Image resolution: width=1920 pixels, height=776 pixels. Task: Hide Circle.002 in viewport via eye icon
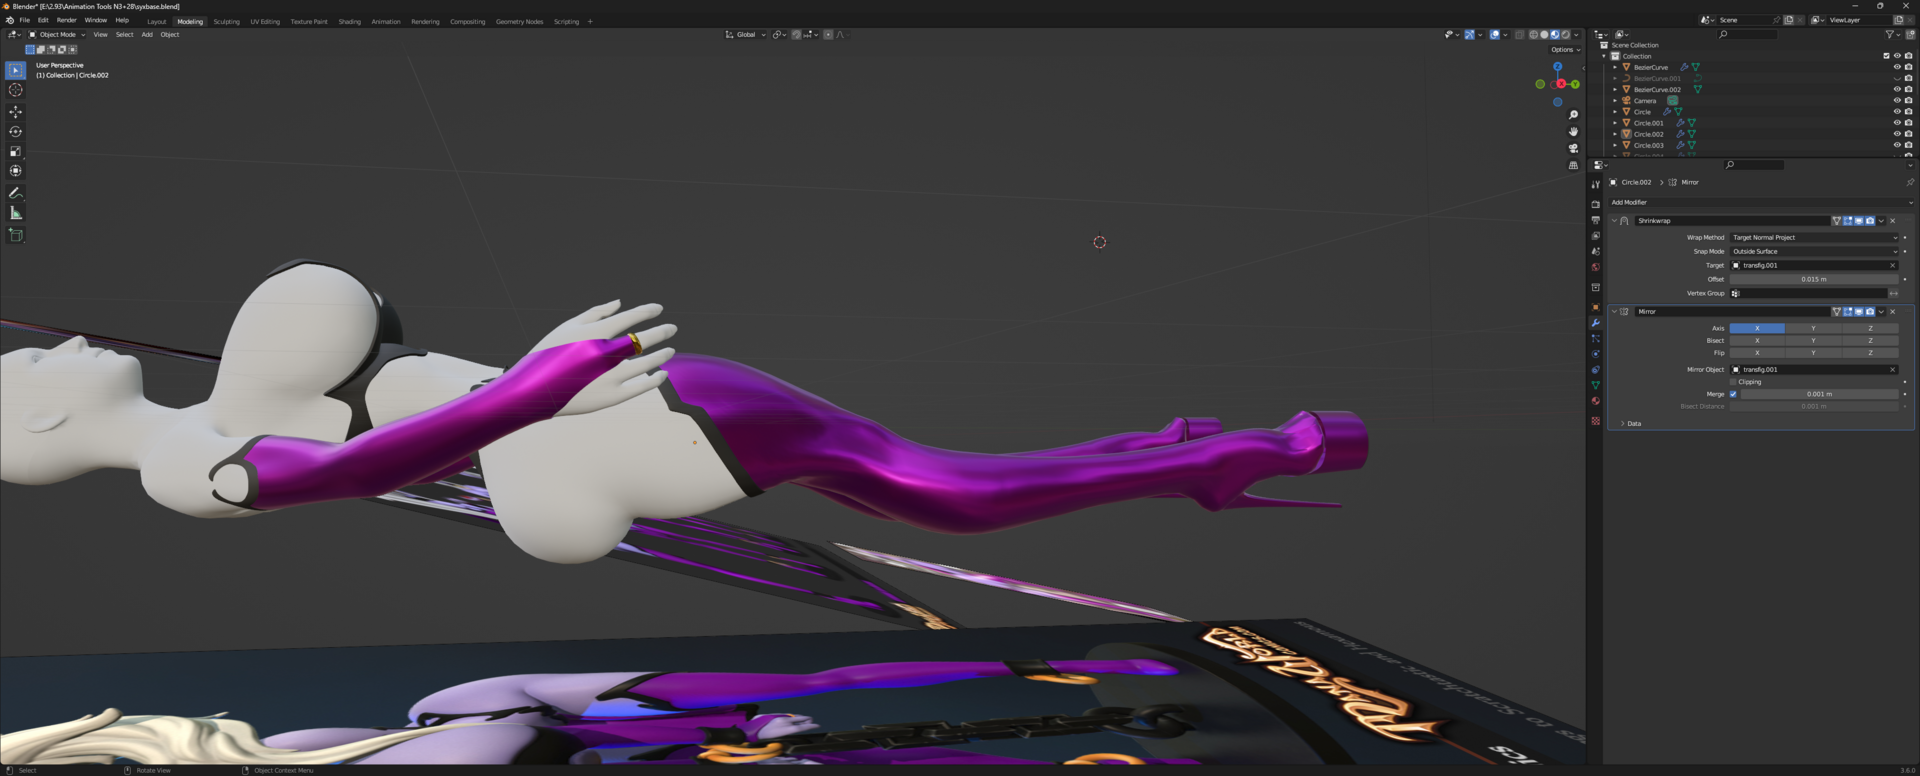point(1897,134)
